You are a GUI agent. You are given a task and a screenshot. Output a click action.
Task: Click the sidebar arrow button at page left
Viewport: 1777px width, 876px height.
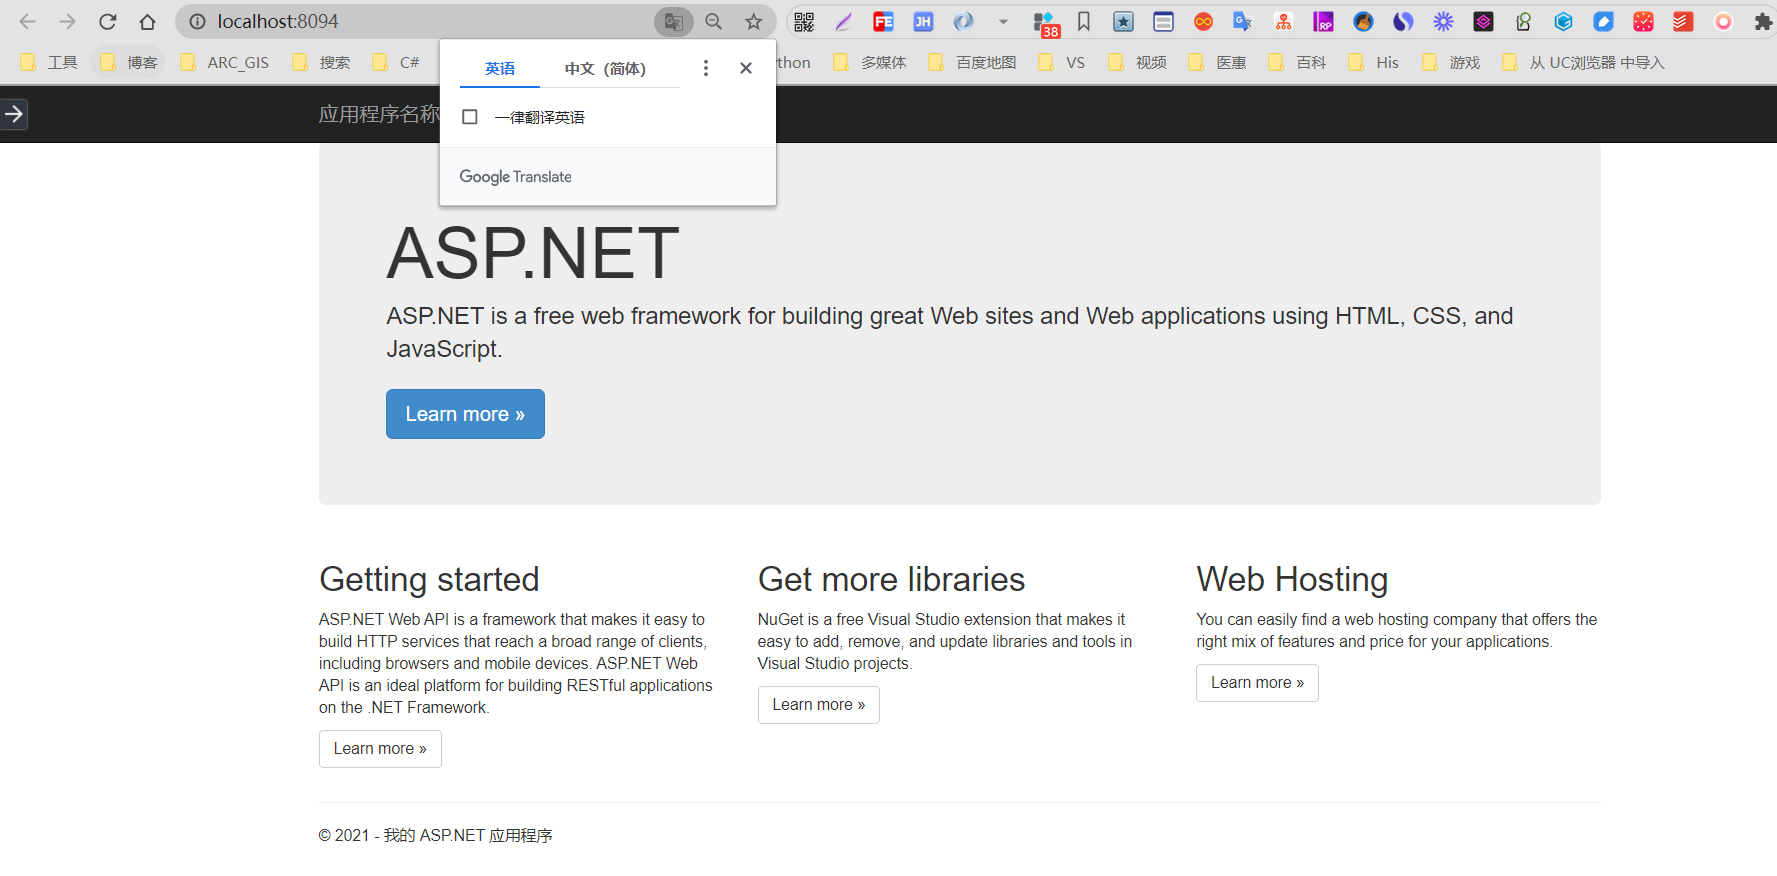tap(14, 114)
